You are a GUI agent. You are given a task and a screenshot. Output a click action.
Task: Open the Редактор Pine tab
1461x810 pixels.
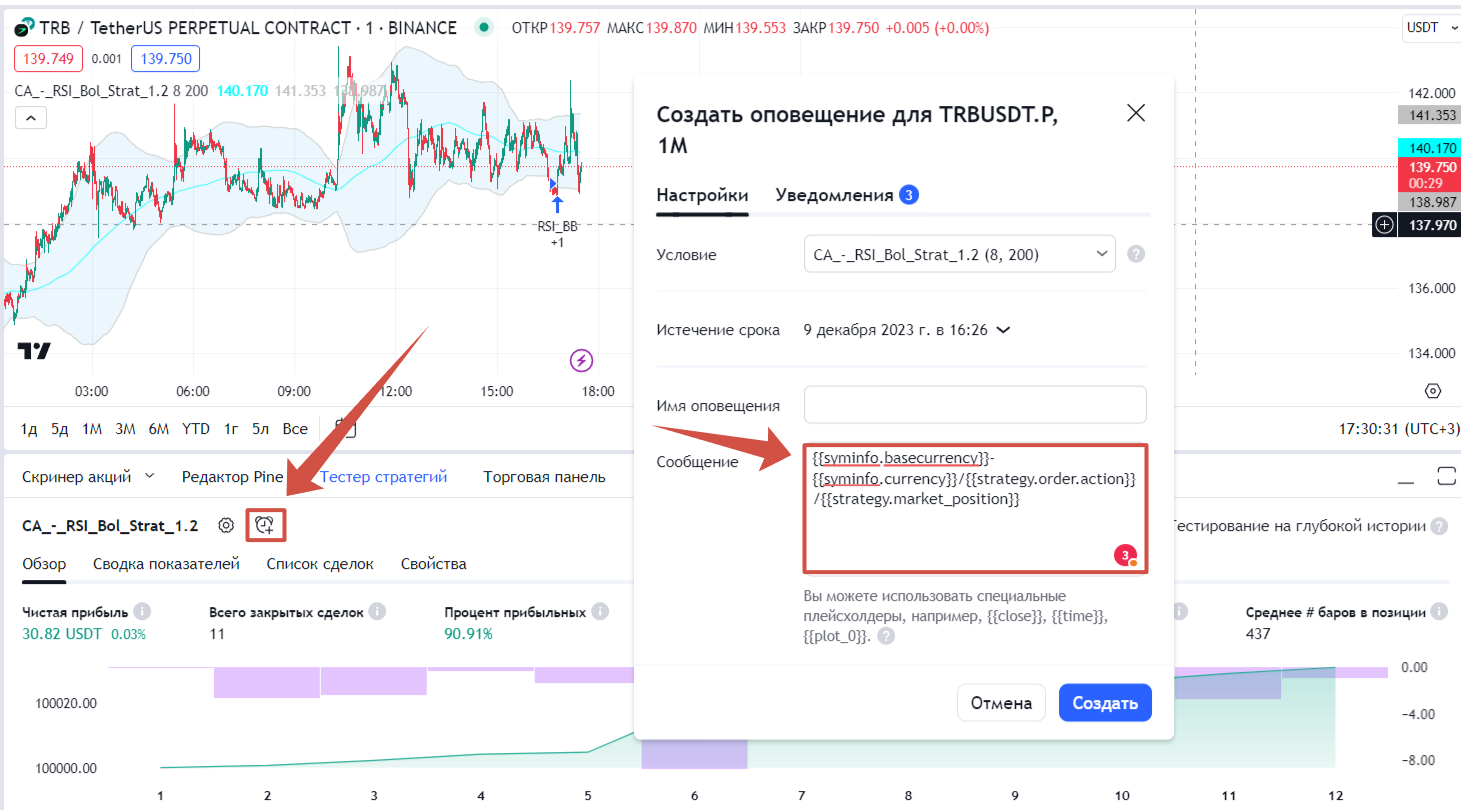(x=232, y=476)
